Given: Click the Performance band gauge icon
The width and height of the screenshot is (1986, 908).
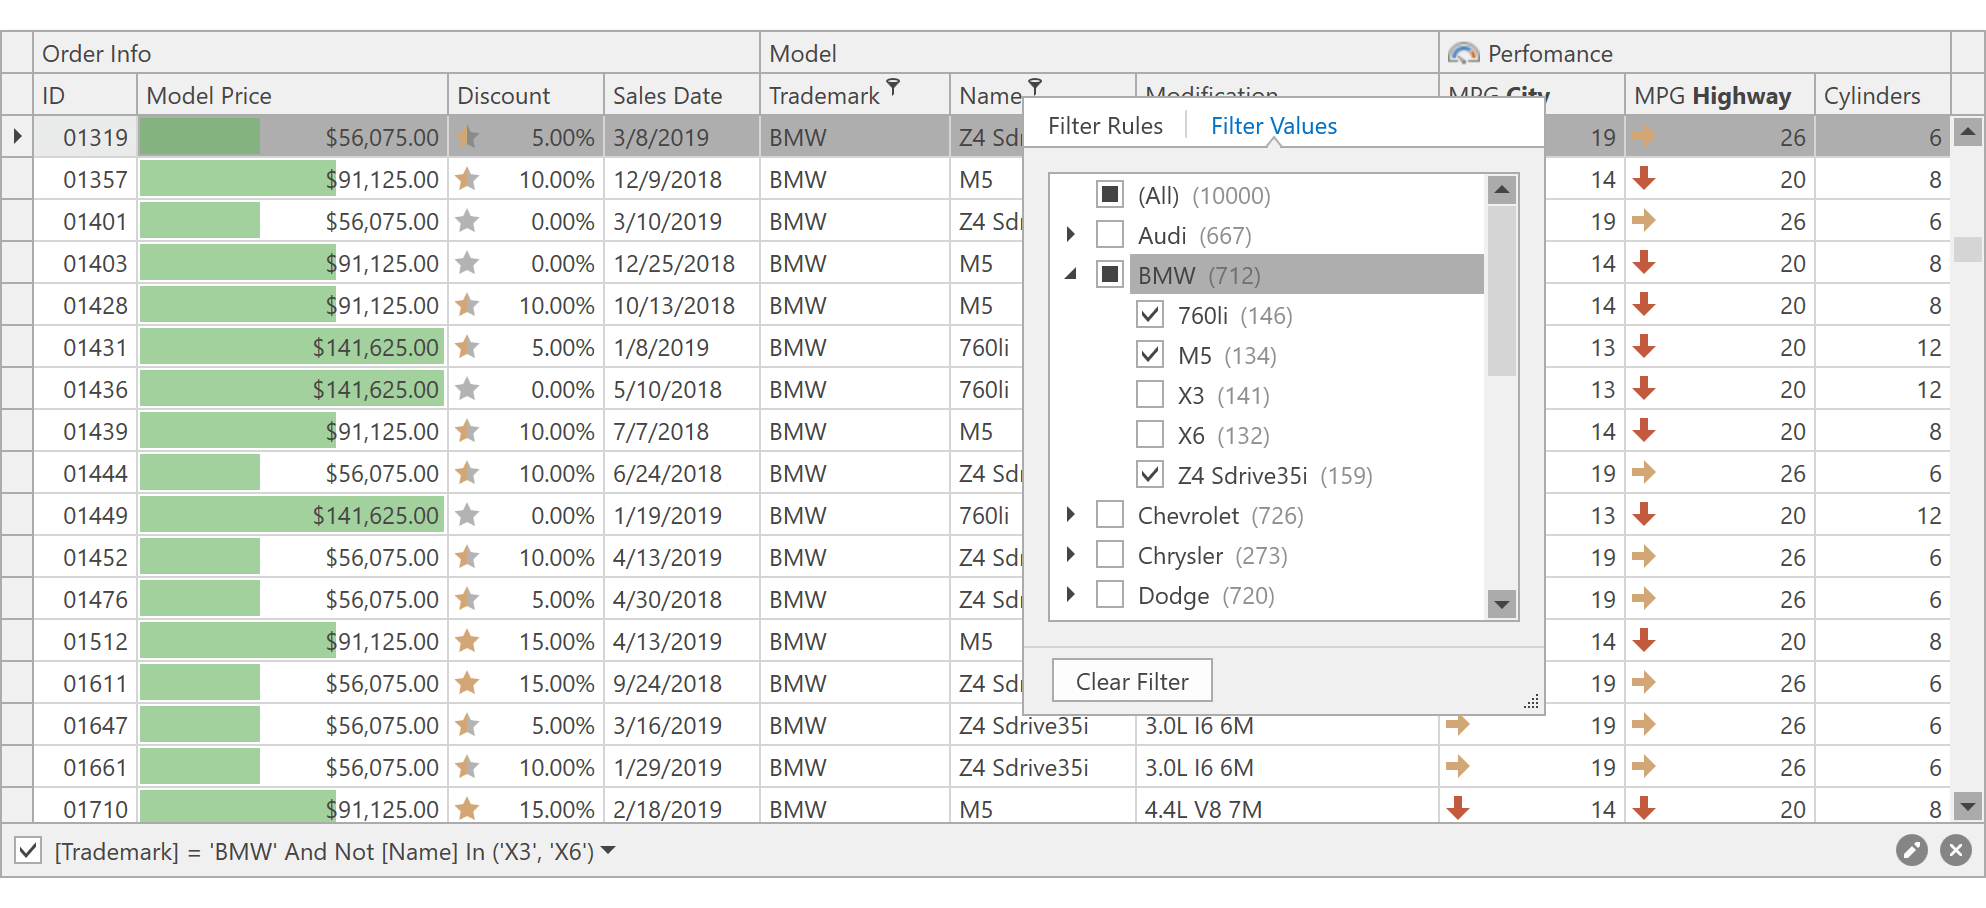Looking at the screenshot, I should [x=1463, y=53].
